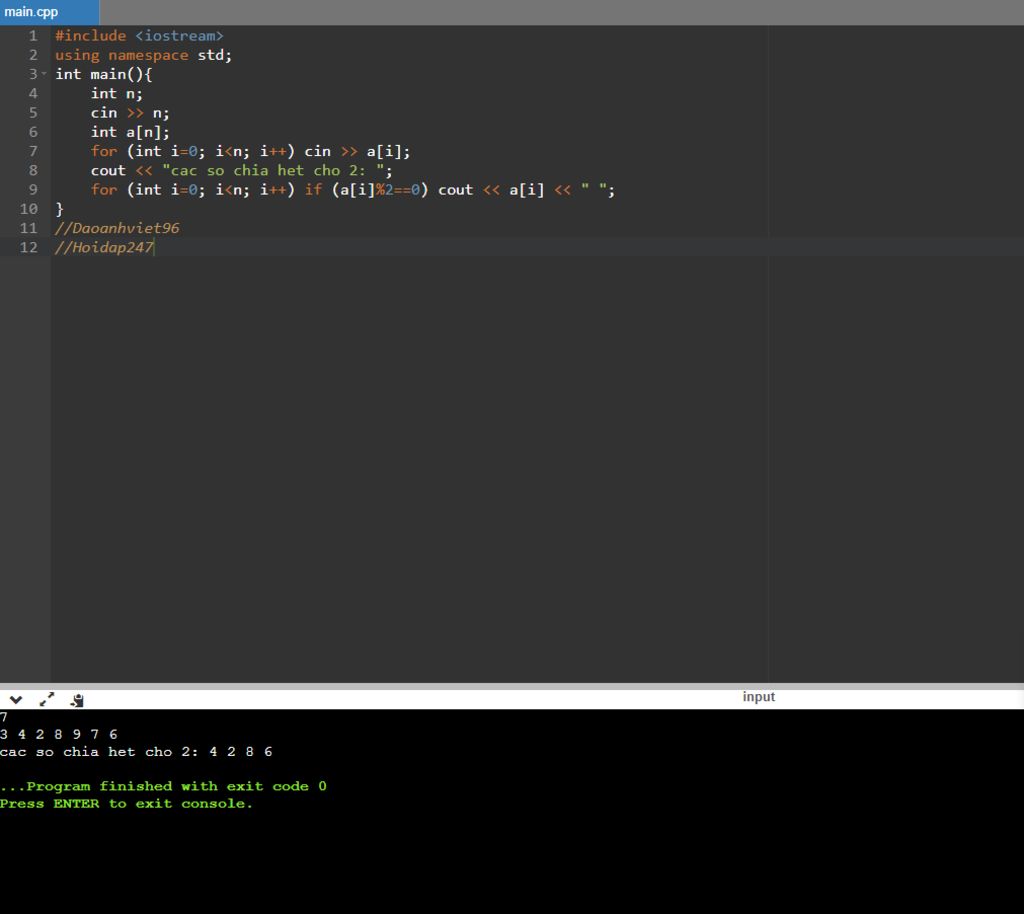Click the '#include <iostream>' code line
This screenshot has height=914, width=1024.
[x=139, y=36]
